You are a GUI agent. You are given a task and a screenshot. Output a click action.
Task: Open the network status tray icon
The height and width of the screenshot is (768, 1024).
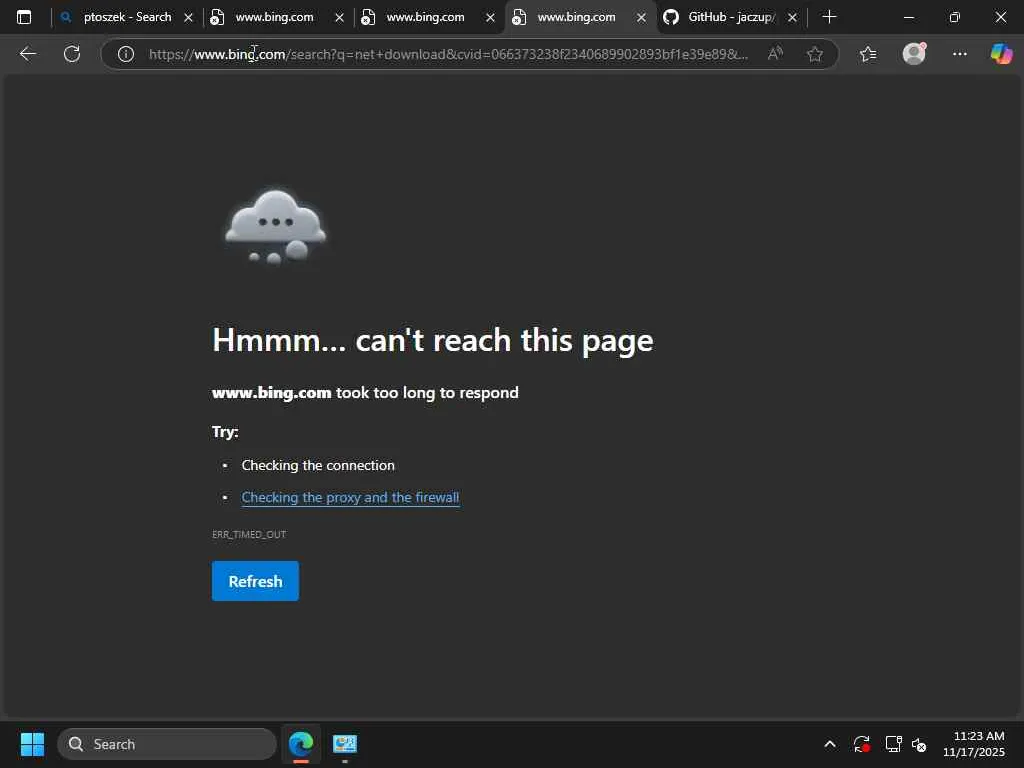(893, 744)
